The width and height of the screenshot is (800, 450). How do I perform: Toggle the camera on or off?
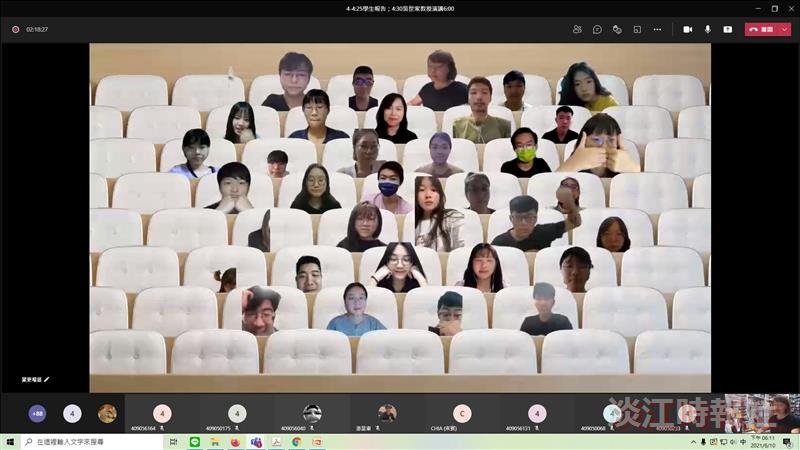tap(688, 30)
